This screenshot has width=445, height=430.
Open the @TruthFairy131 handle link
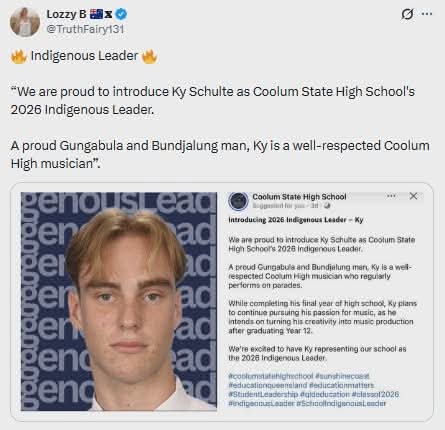(85, 29)
